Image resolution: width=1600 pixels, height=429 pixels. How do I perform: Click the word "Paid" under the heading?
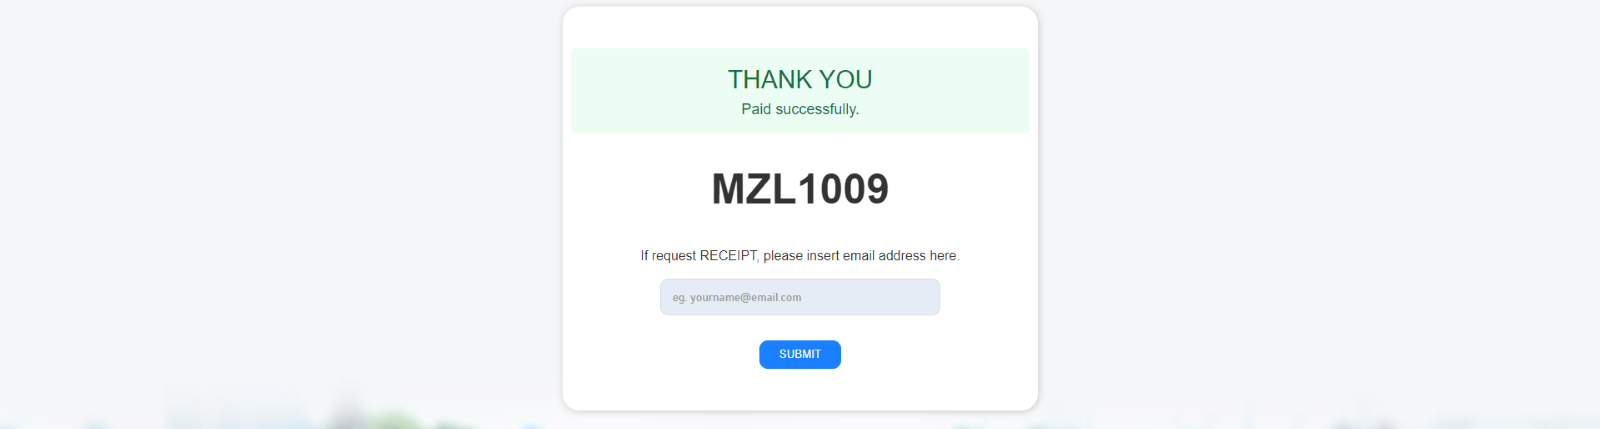point(756,109)
